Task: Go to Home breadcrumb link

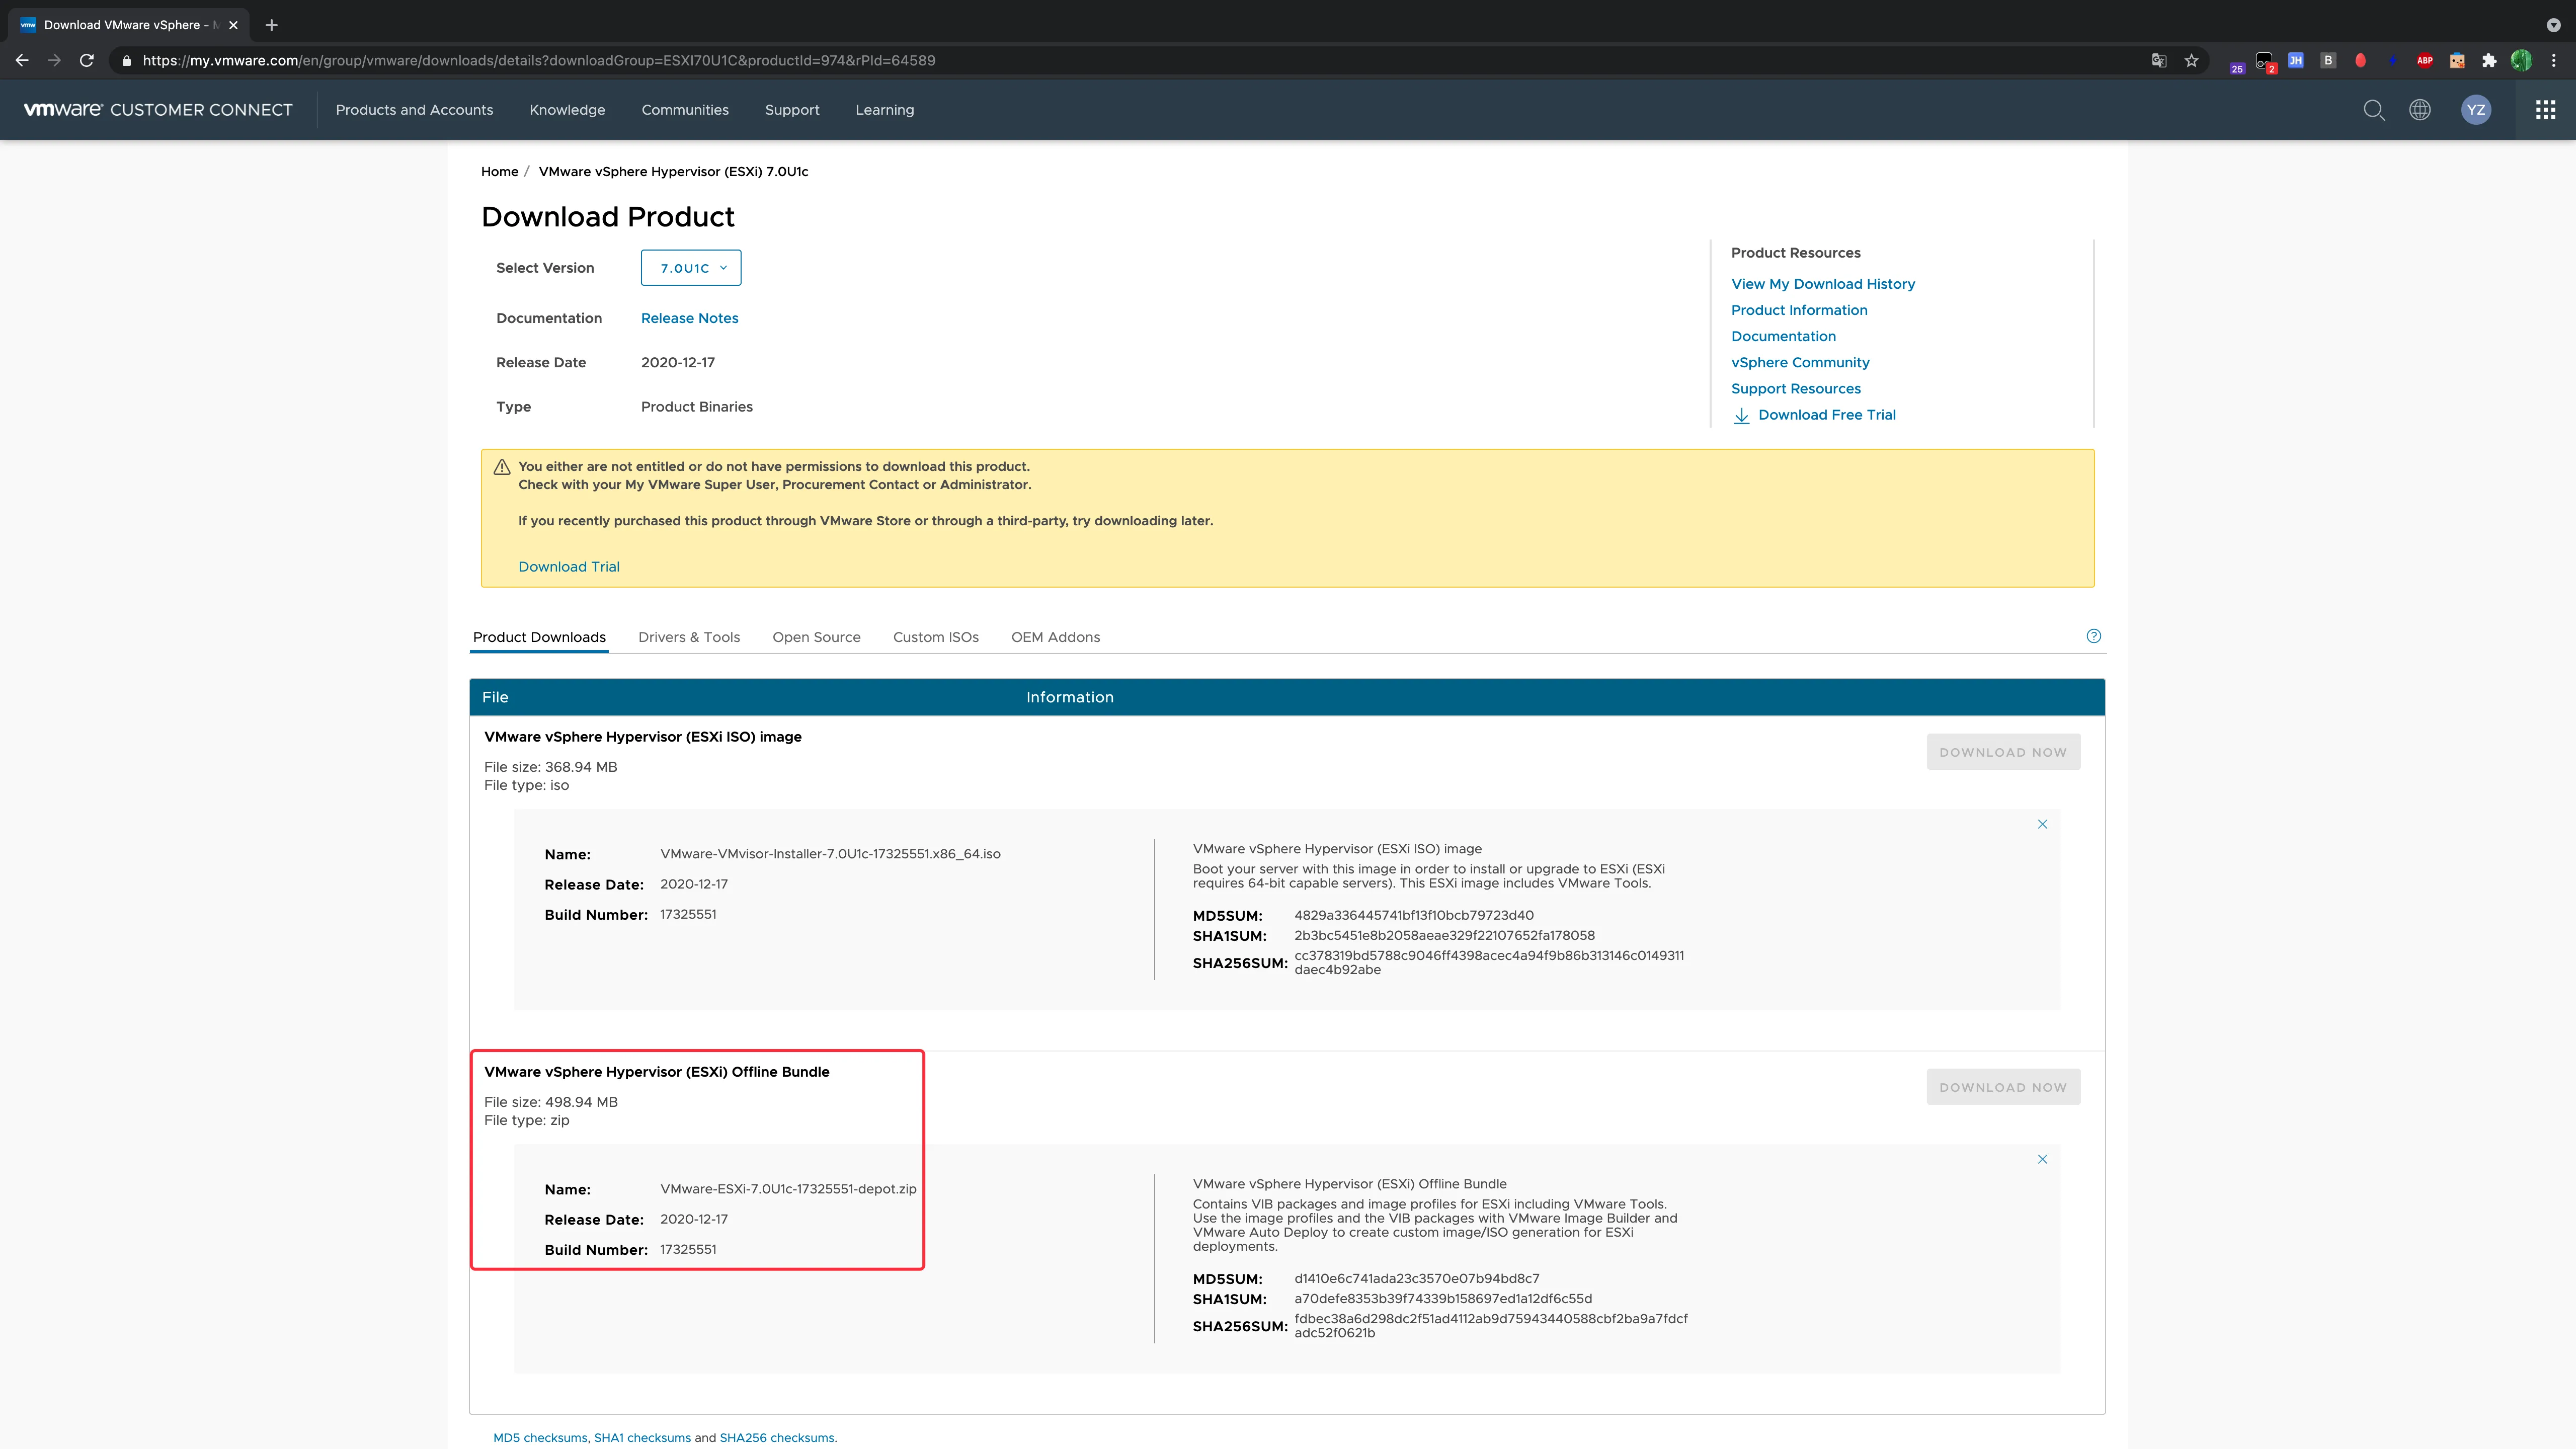Action: click(499, 172)
